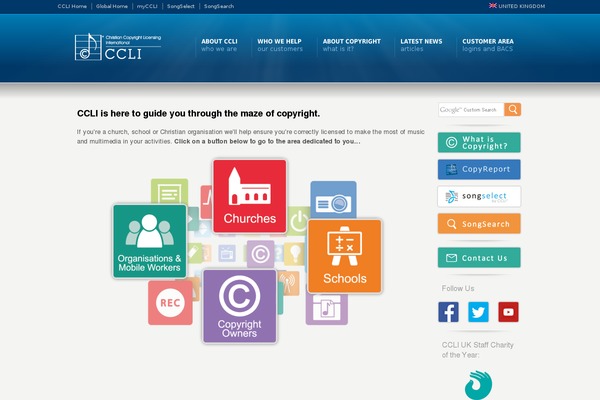Select the United Kingdom region link
This screenshot has height=400, width=600.
pyautogui.click(x=522, y=6)
